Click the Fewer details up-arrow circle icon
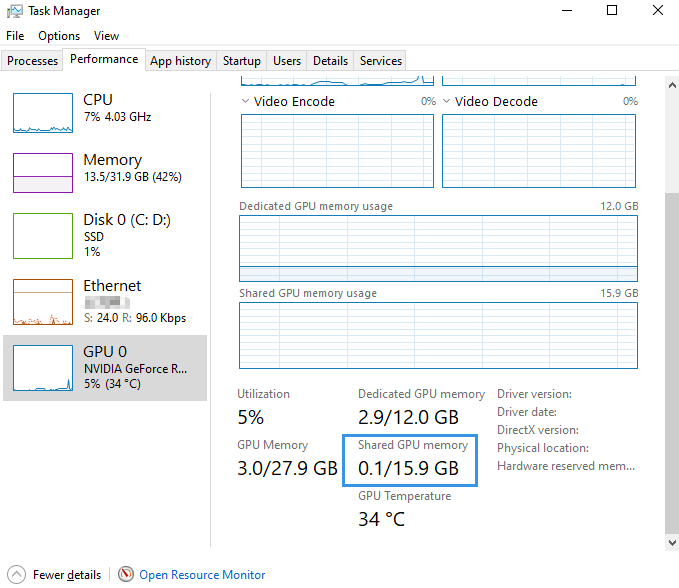679x588 pixels. [x=16, y=575]
